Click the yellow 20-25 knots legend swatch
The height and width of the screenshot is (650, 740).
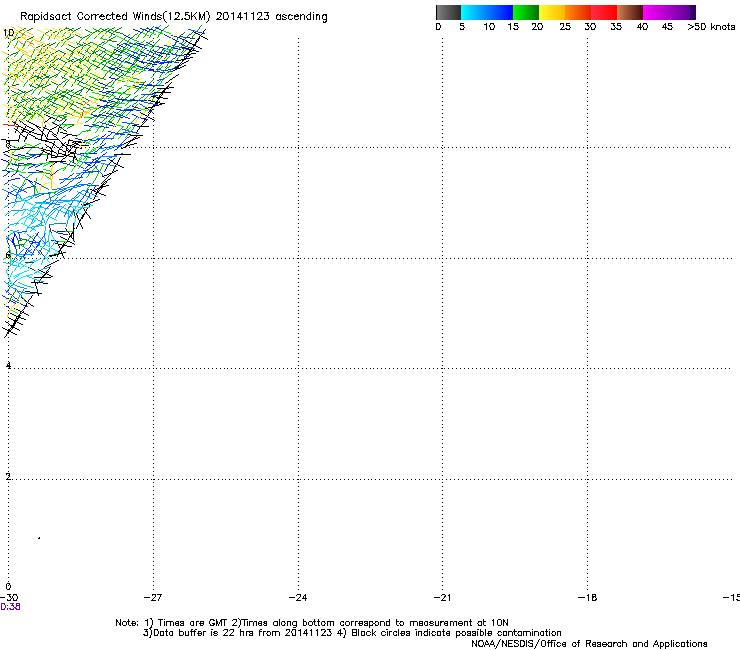tap(552, 12)
